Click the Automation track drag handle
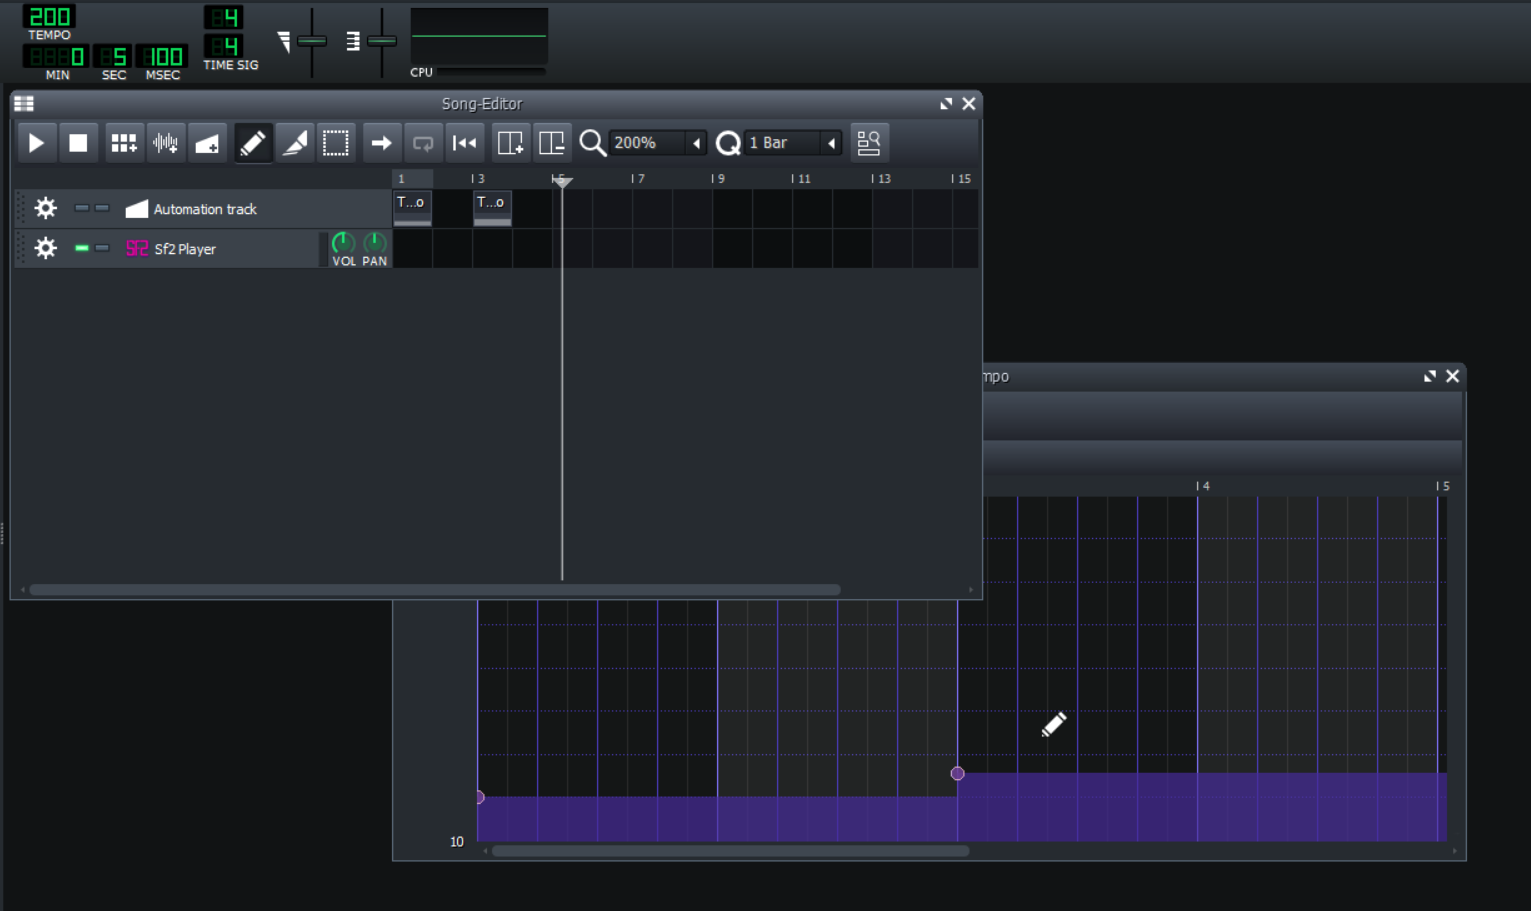The image size is (1531, 911). (19, 209)
